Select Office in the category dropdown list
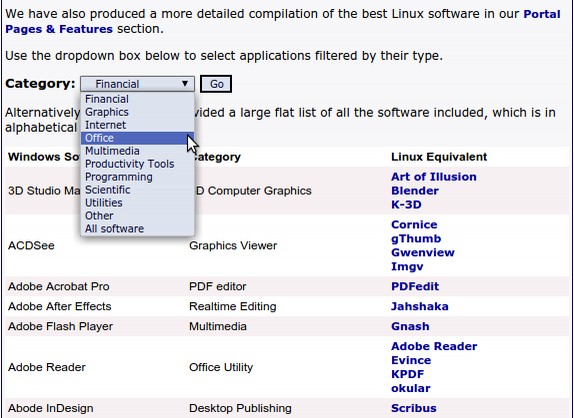 pos(137,138)
